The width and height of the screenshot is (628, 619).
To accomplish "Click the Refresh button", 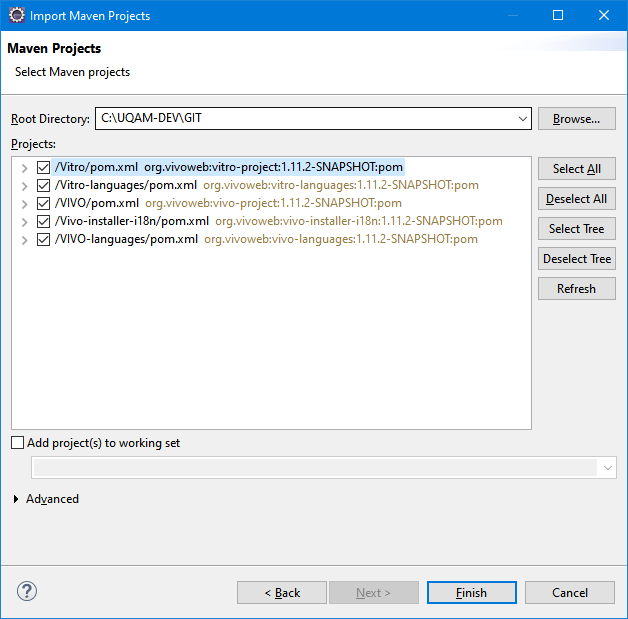I will [576, 289].
